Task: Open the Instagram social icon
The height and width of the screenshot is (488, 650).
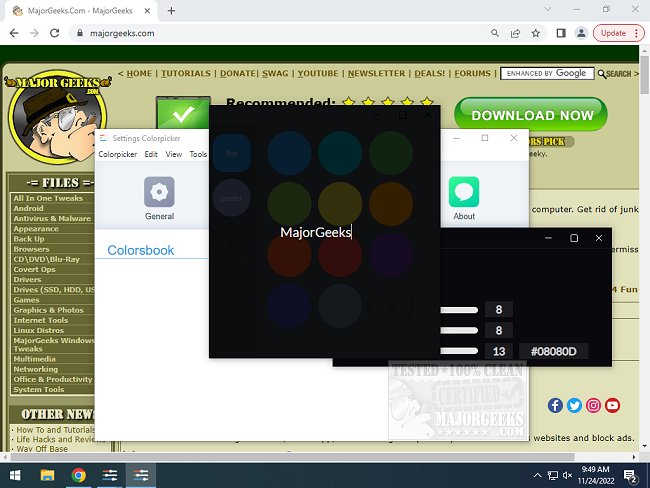Action: point(593,405)
